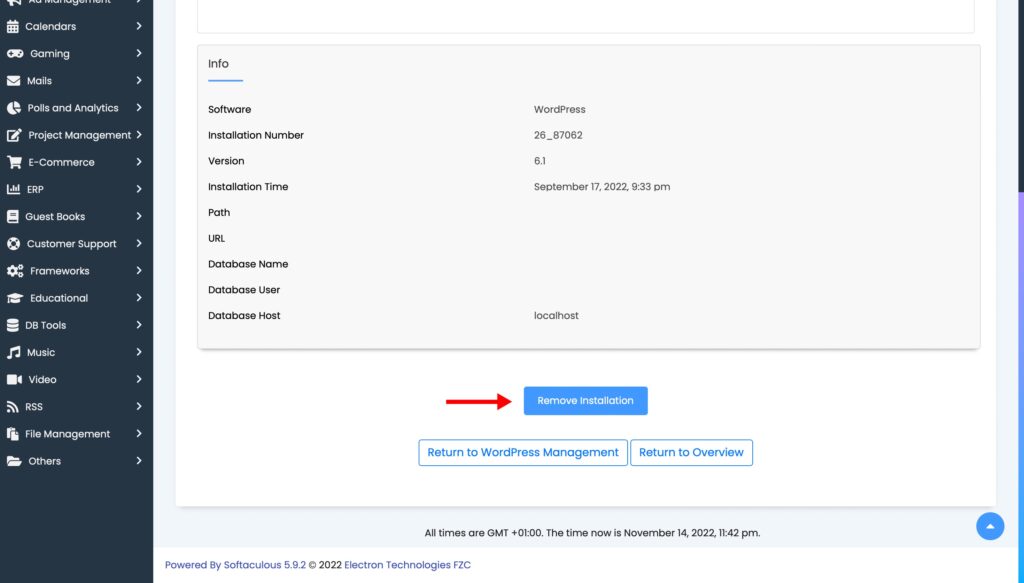
Task: Click the E-Commerce shopping cart icon
Action: [14, 163]
